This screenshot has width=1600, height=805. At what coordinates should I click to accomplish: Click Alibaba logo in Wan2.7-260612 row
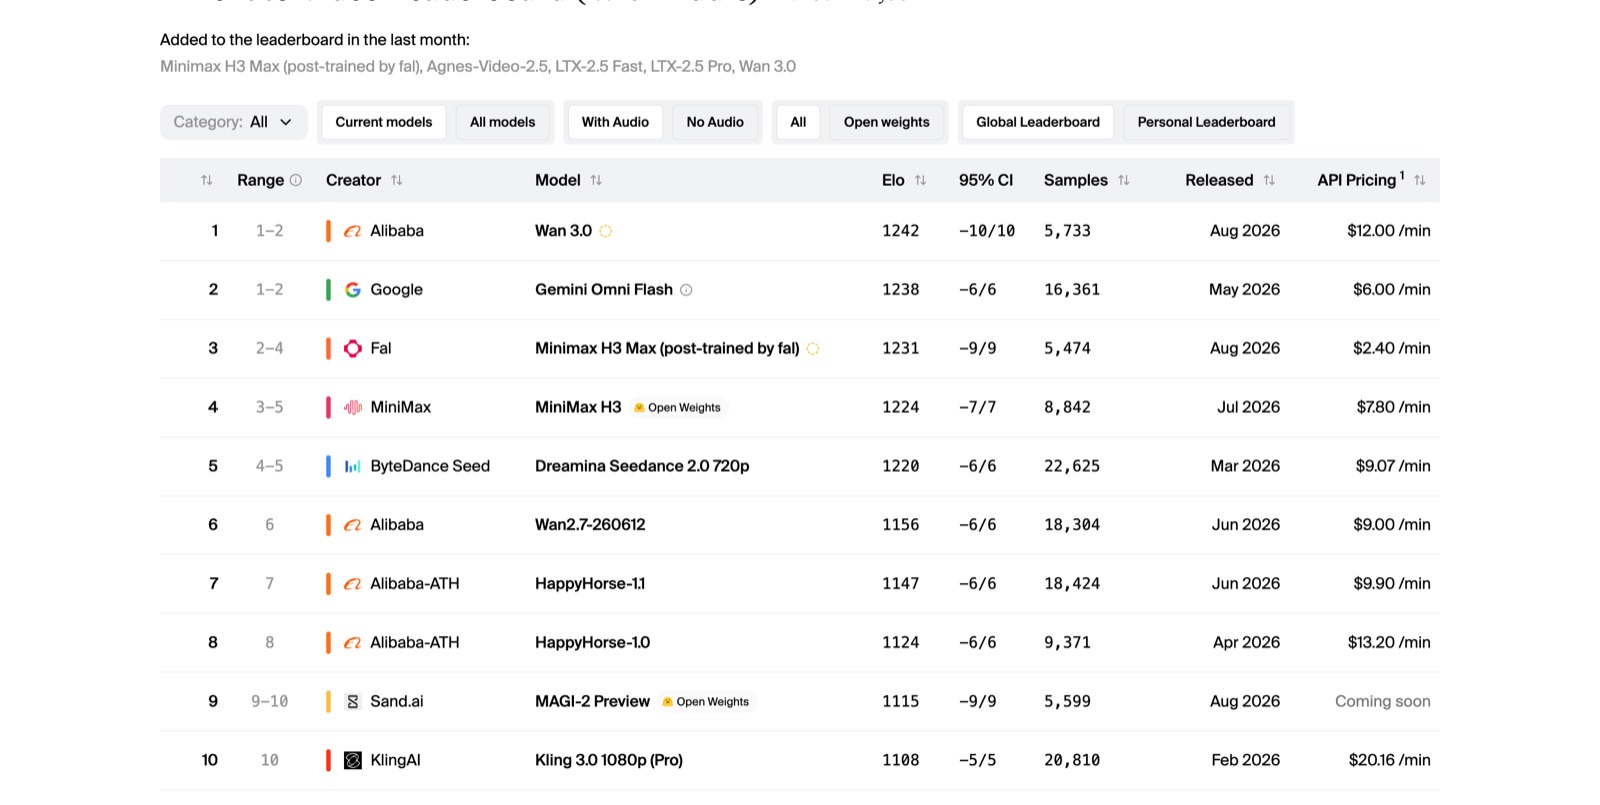pyautogui.click(x=352, y=525)
